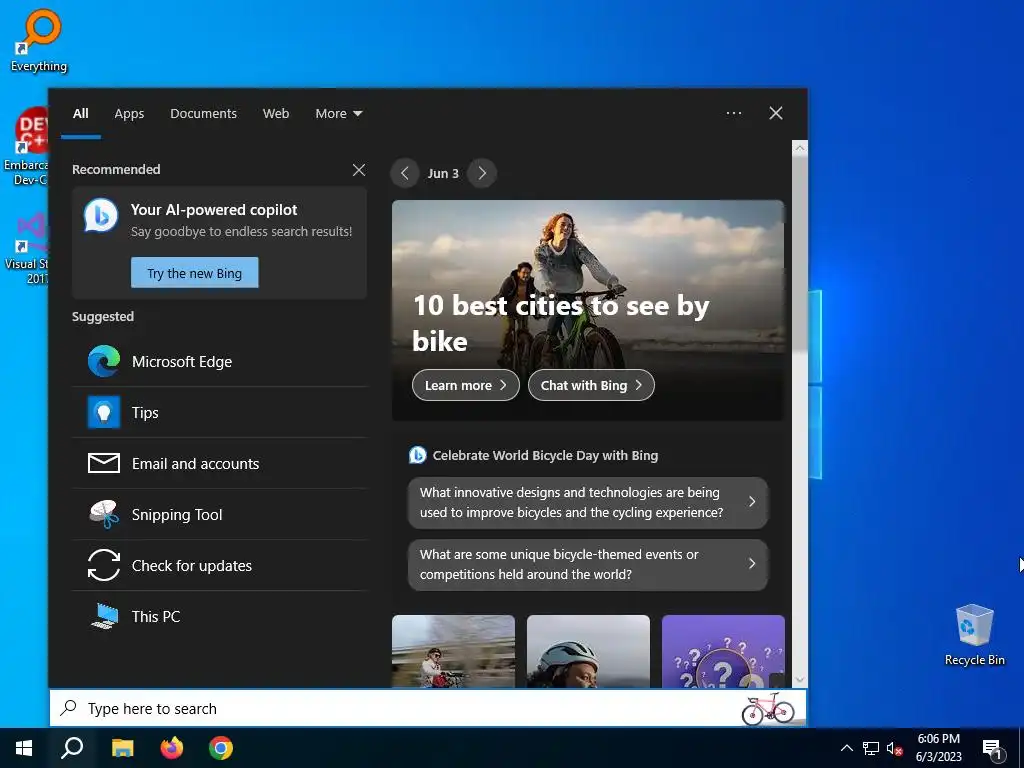1024x768 pixels.
Task: Show hidden system tray icons
Action: click(846, 748)
